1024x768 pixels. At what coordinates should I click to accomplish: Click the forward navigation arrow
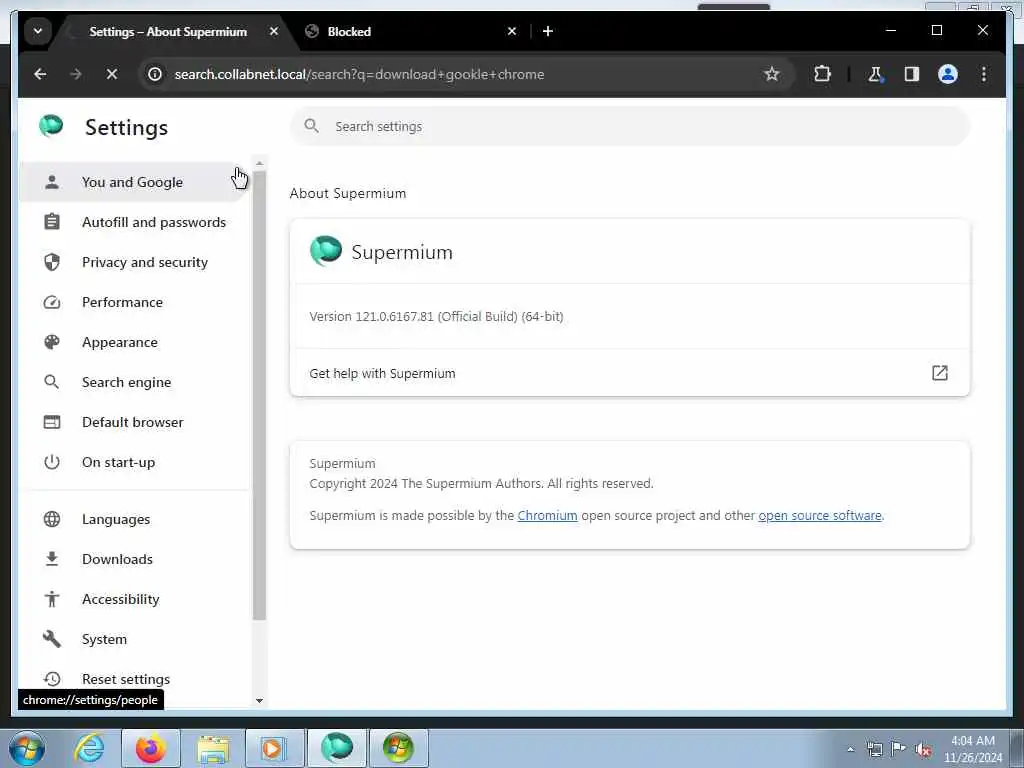(x=76, y=74)
